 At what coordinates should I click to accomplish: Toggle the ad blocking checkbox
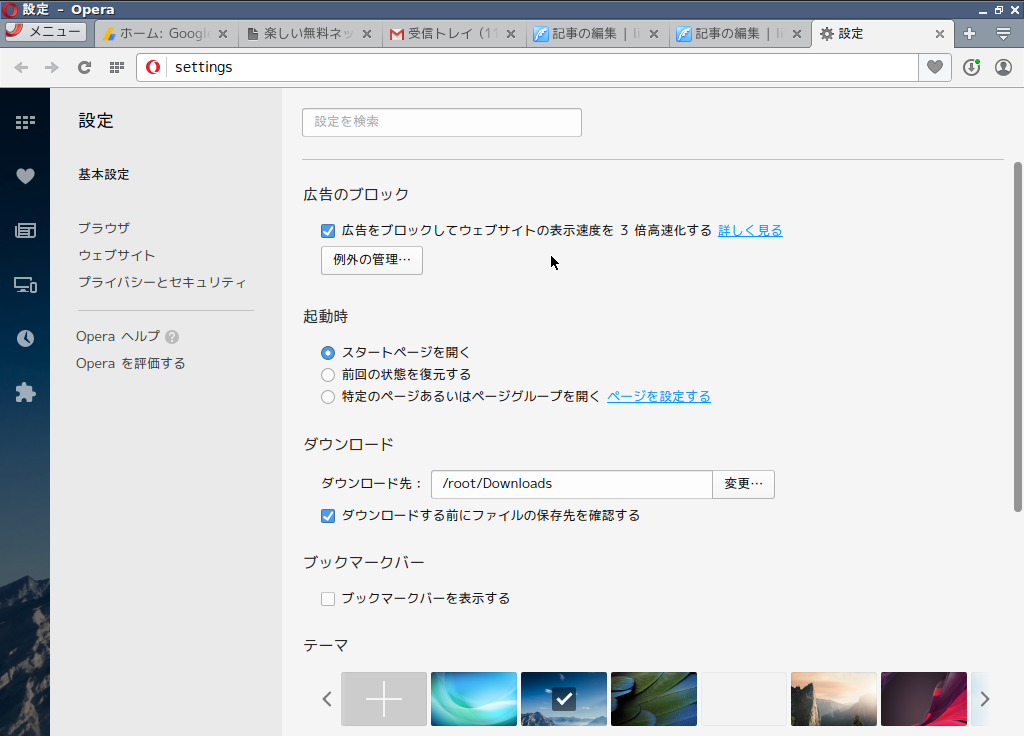coord(328,231)
